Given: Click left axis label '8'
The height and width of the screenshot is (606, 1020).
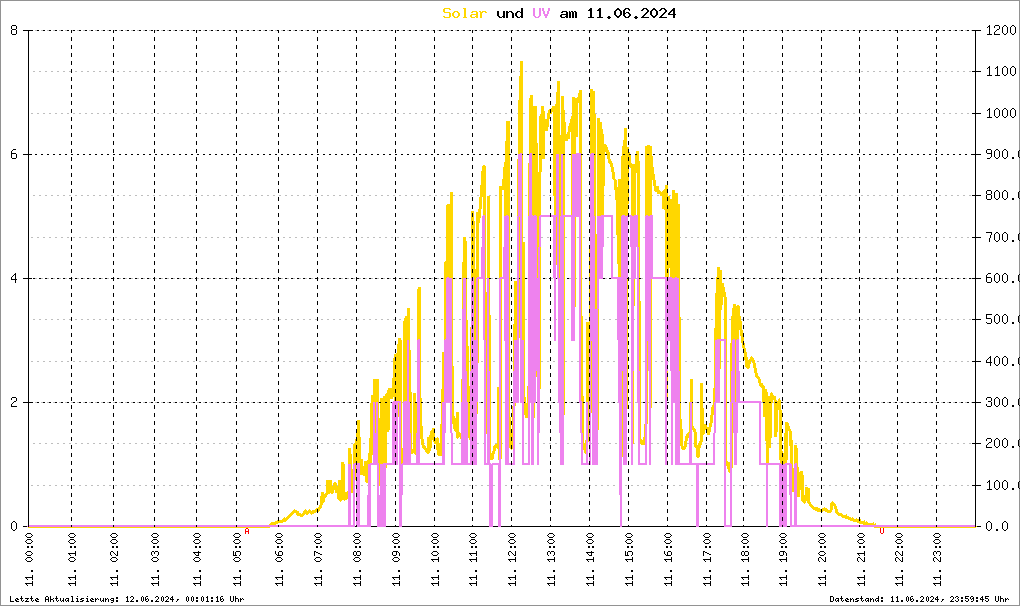Looking at the screenshot, I should click(14, 30).
